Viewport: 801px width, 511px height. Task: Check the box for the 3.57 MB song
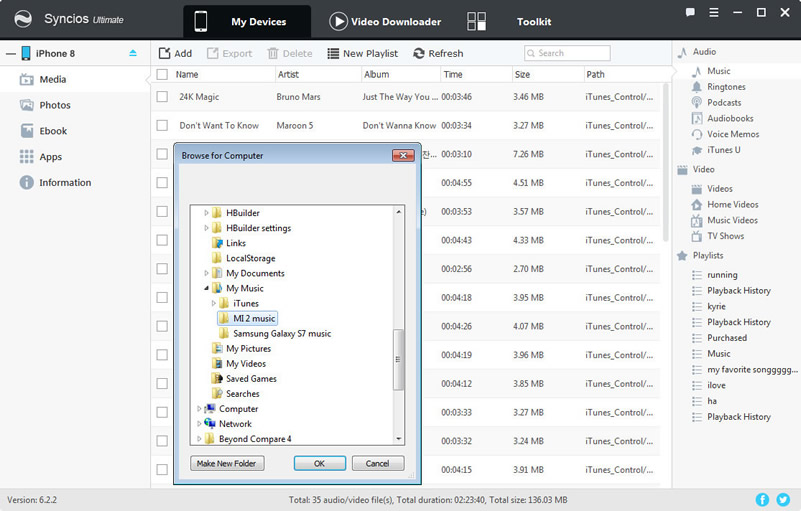pyautogui.click(x=162, y=211)
